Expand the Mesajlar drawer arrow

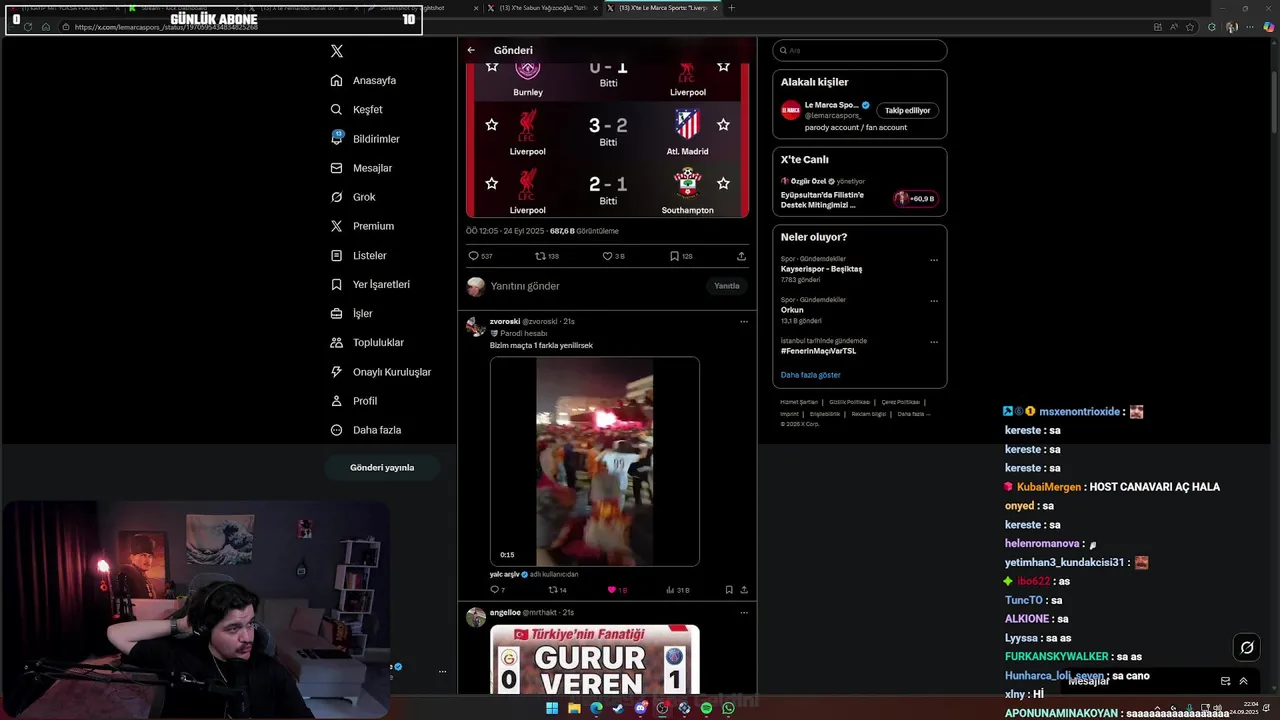[x=1243, y=681]
